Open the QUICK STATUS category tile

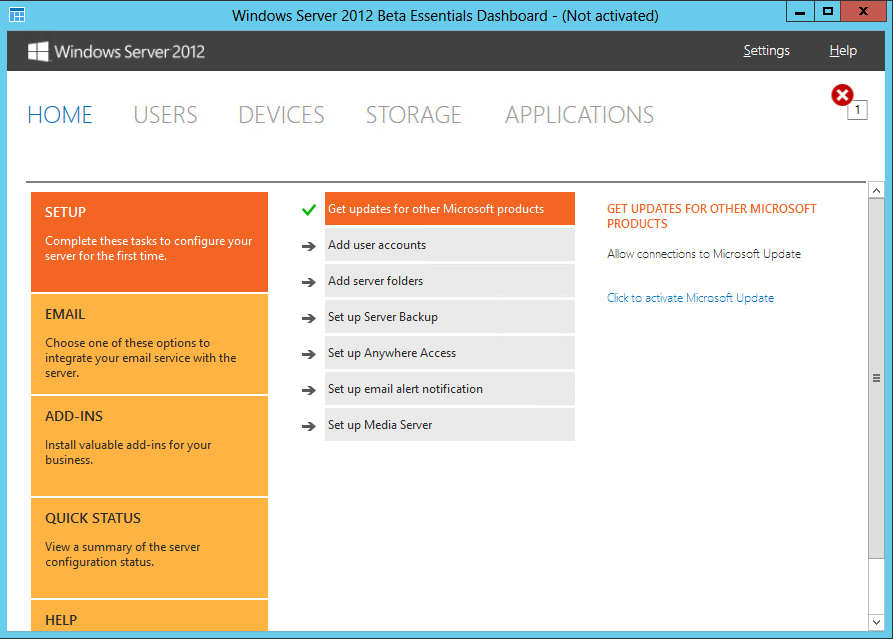(x=149, y=548)
